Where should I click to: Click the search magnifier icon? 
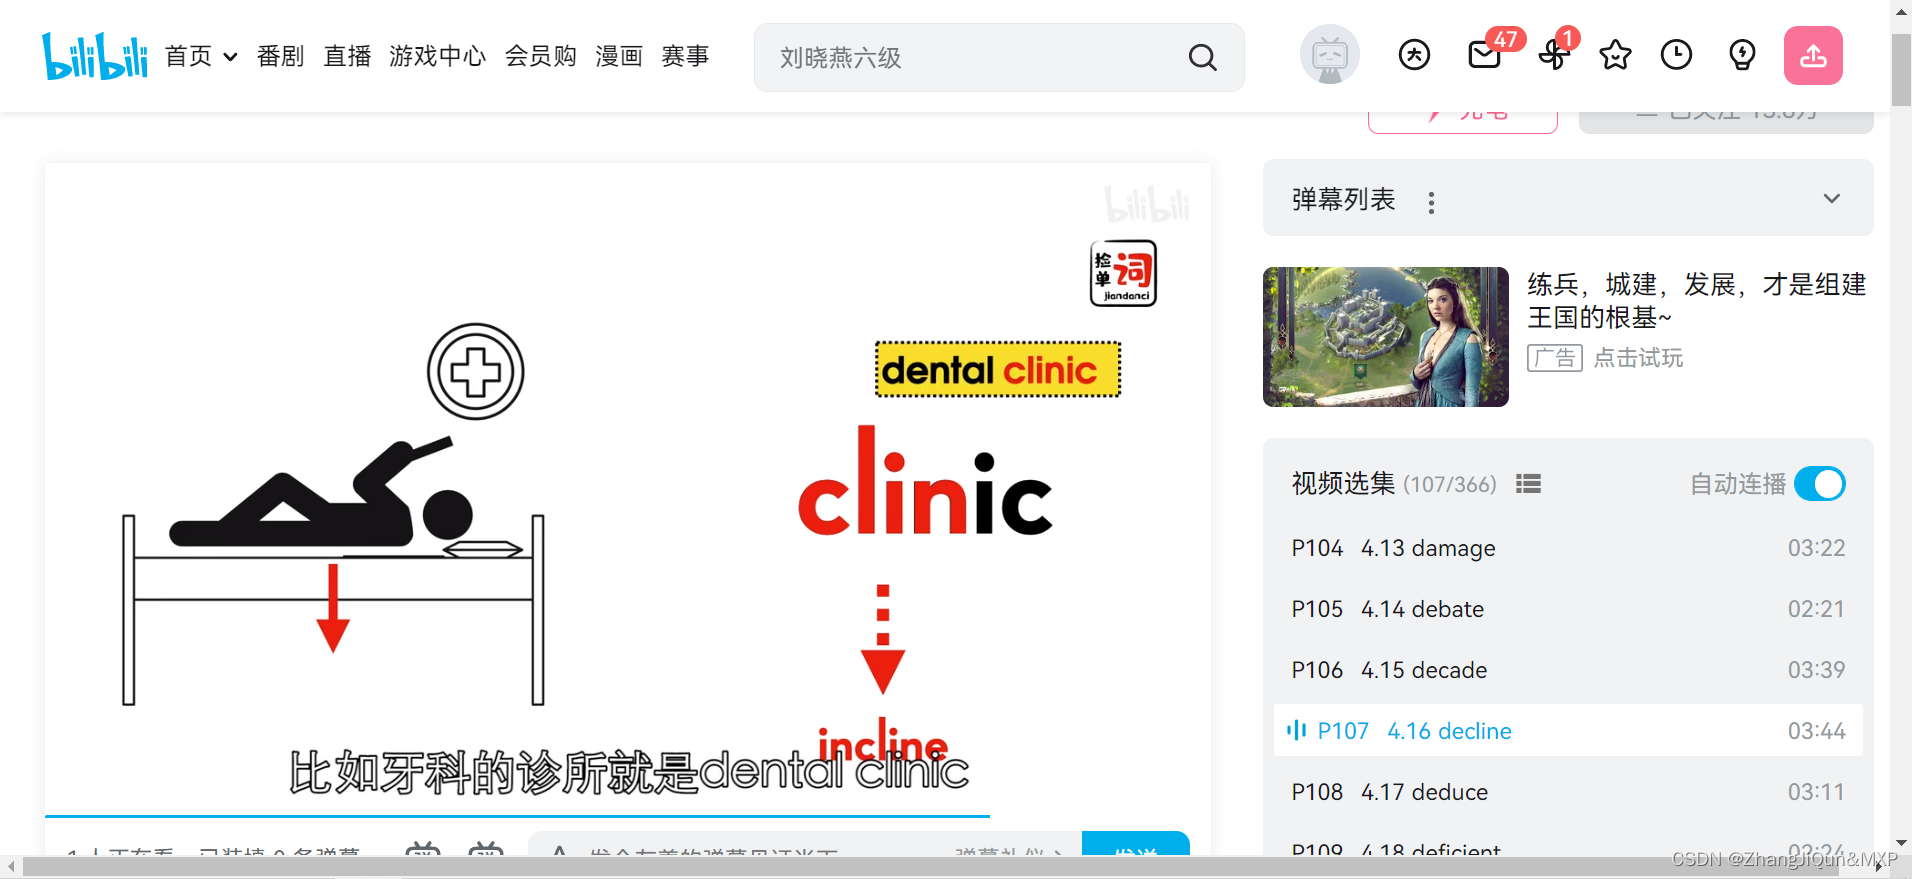1202,58
